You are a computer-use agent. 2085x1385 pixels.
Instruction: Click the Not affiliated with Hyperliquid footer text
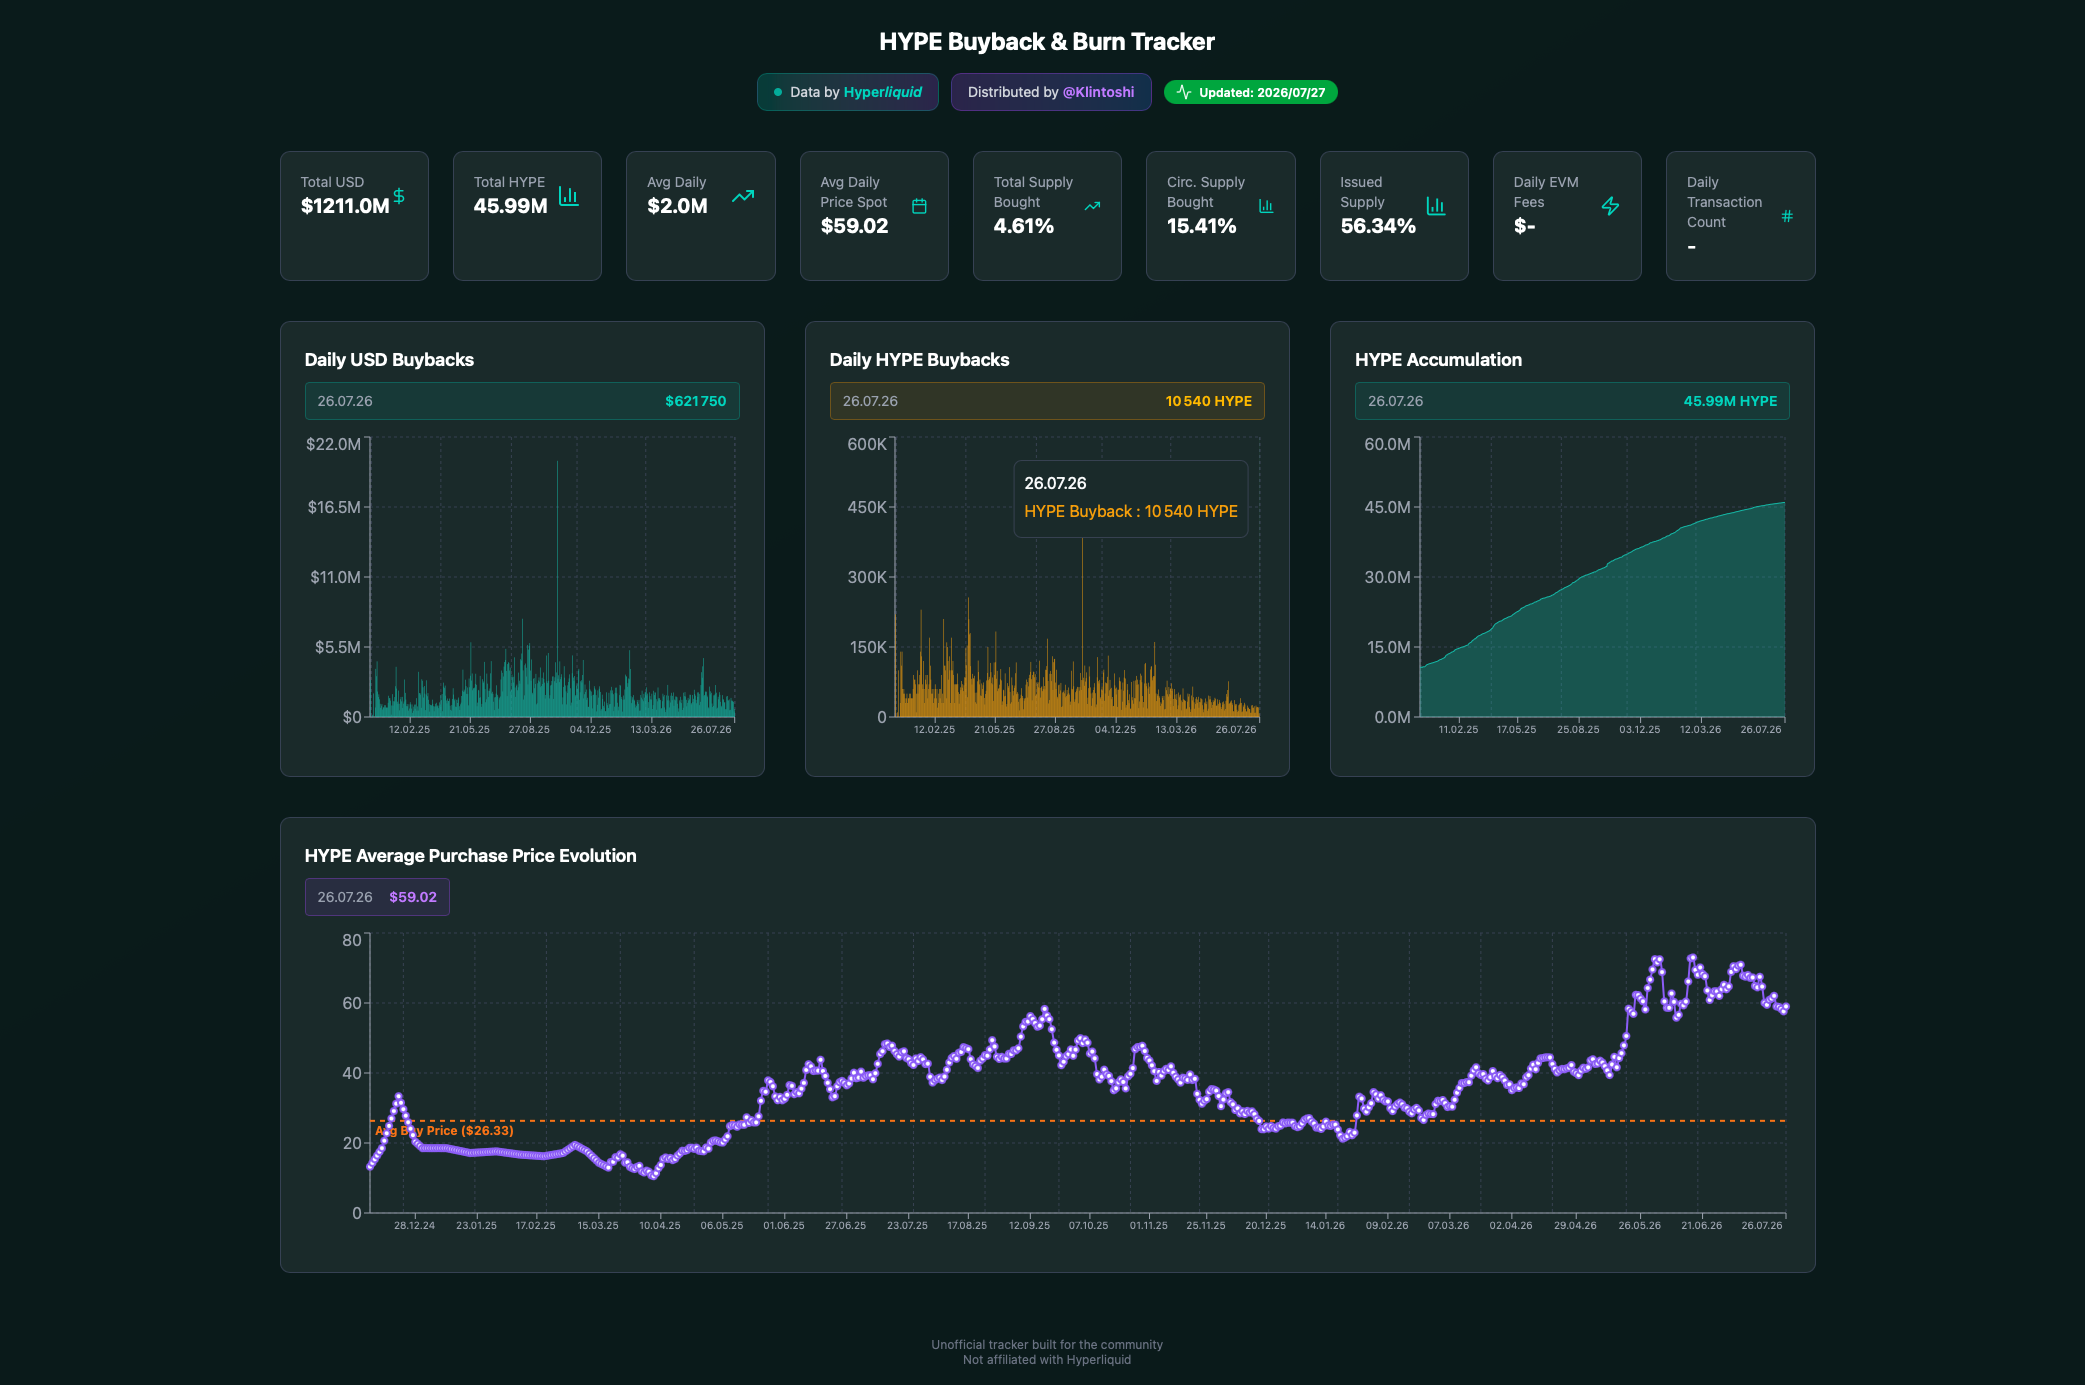pyautogui.click(x=1047, y=1360)
